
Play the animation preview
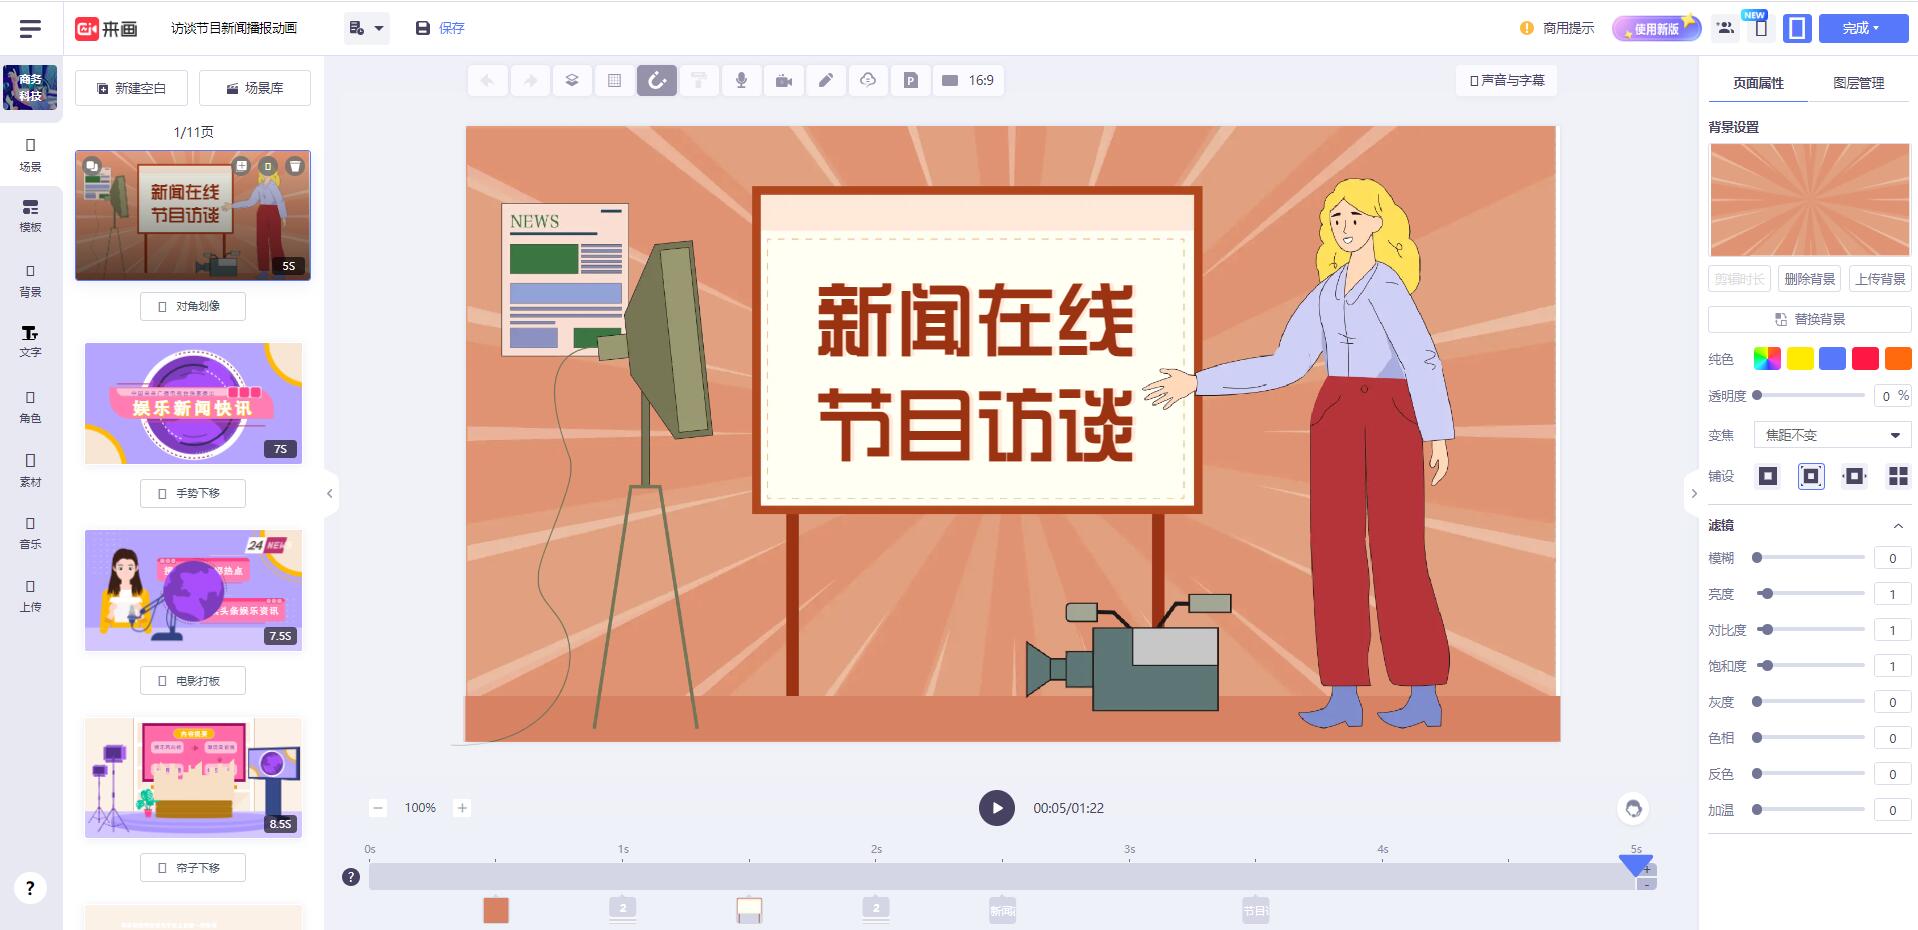pos(996,808)
